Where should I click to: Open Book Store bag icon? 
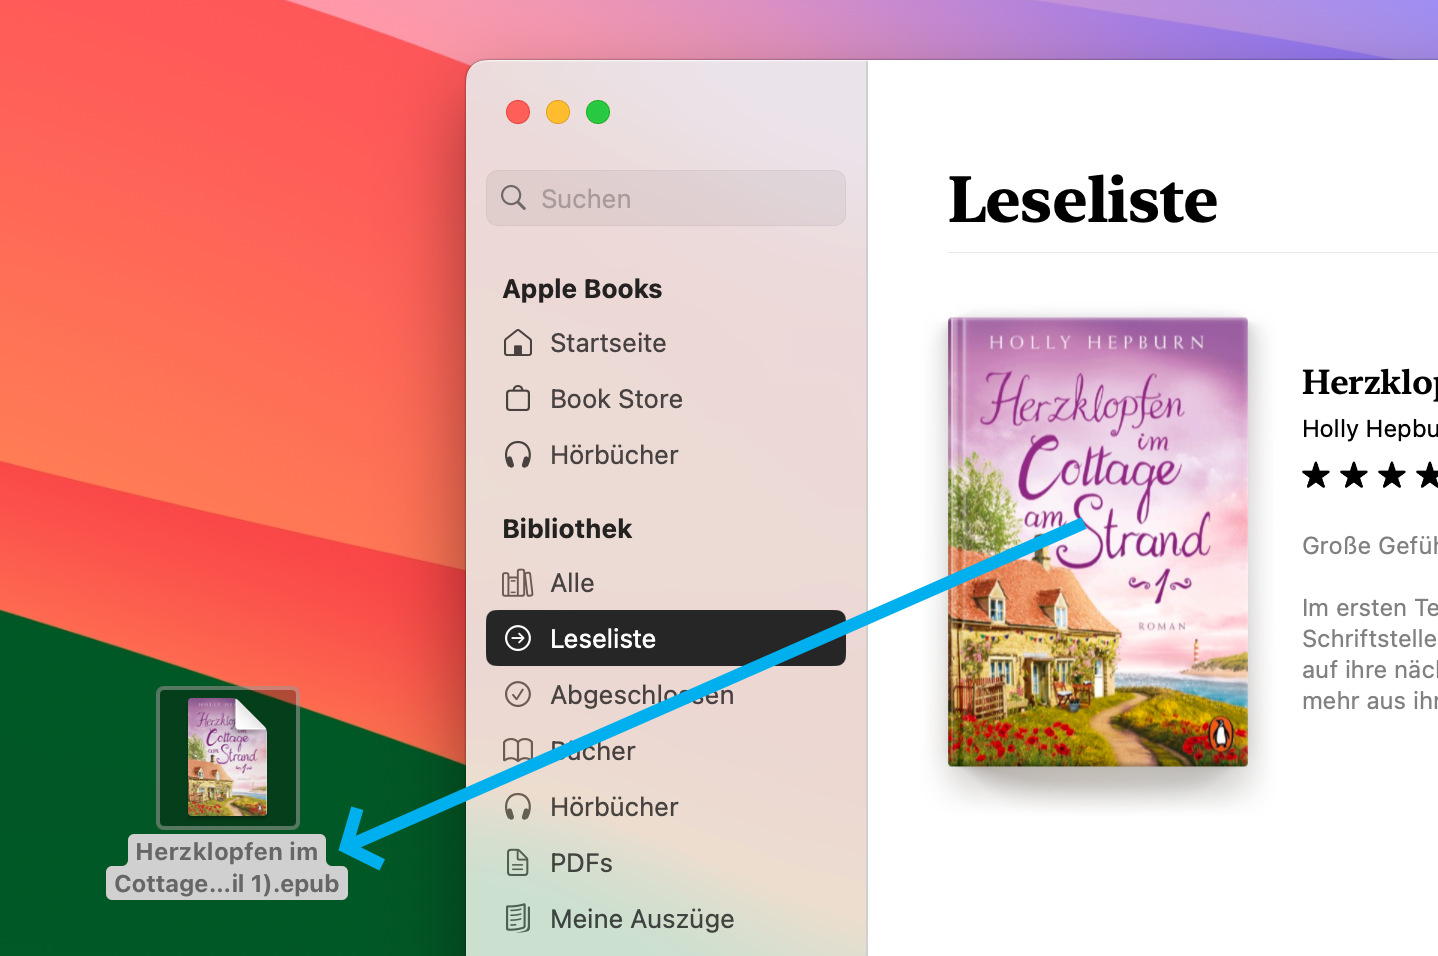(518, 399)
